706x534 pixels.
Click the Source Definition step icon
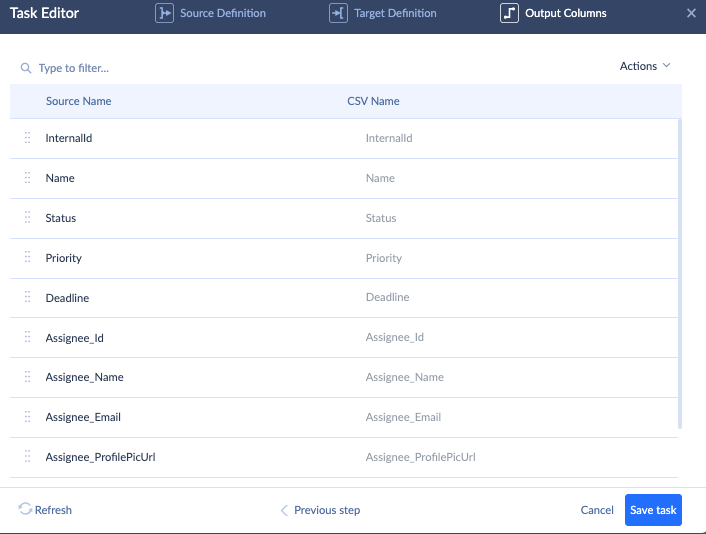tap(164, 13)
